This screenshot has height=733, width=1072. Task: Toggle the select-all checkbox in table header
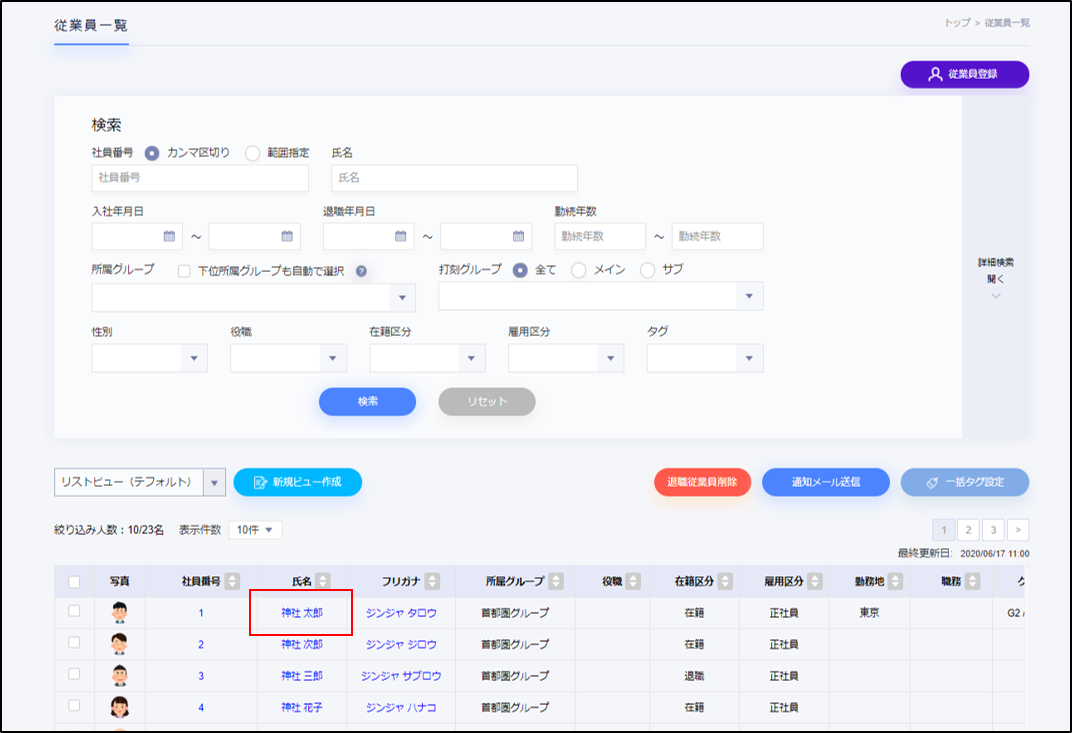click(x=74, y=581)
